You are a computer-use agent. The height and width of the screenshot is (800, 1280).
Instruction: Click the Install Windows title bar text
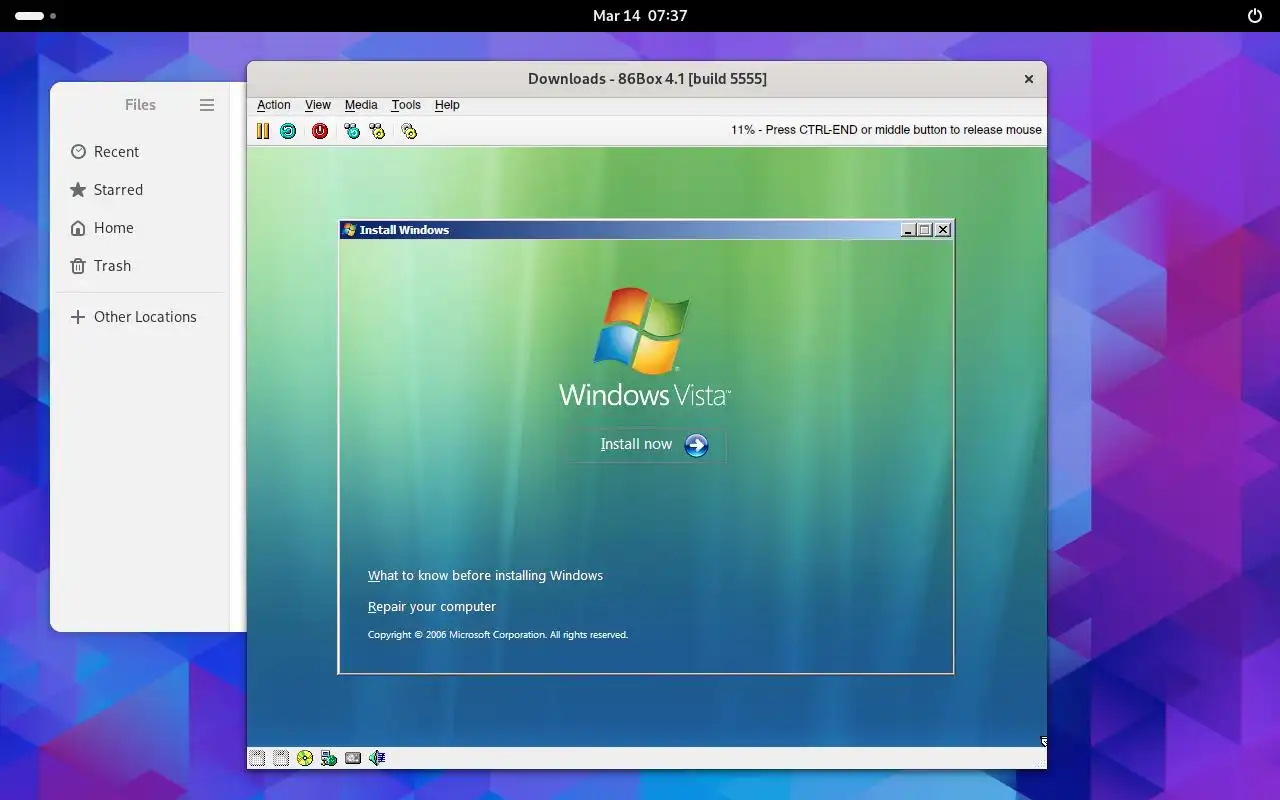click(404, 230)
